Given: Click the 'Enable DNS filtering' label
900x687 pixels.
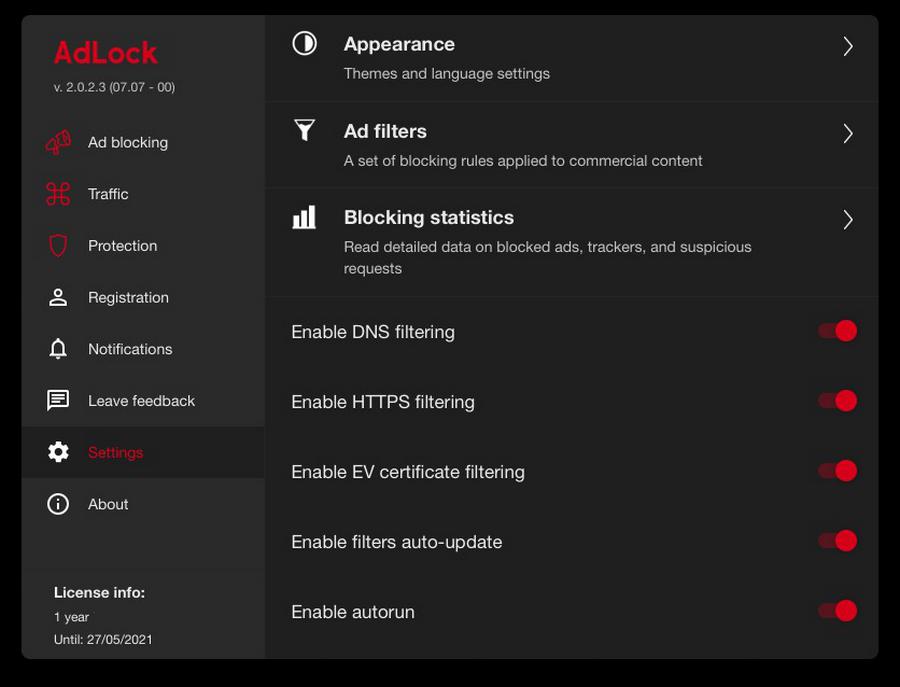Looking at the screenshot, I should click(373, 332).
